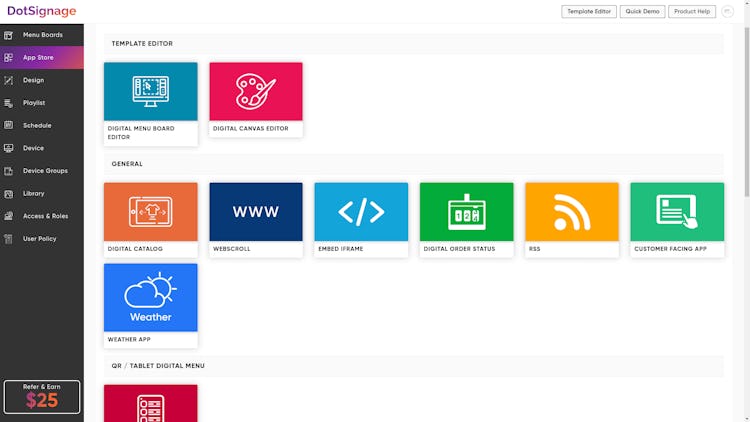Click the 'DIGITAL CANVAS EDITOR' caption
Image resolution: width=750 pixels, height=422 pixels.
point(251,129)
